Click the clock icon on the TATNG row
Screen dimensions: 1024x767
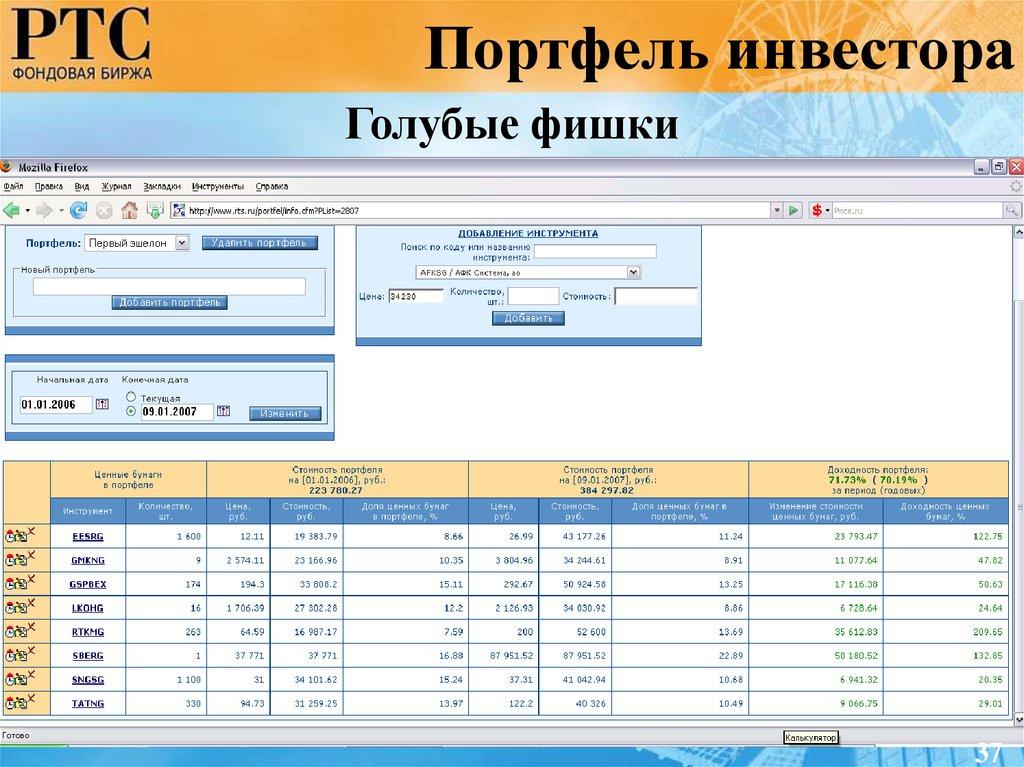[9, 704]
